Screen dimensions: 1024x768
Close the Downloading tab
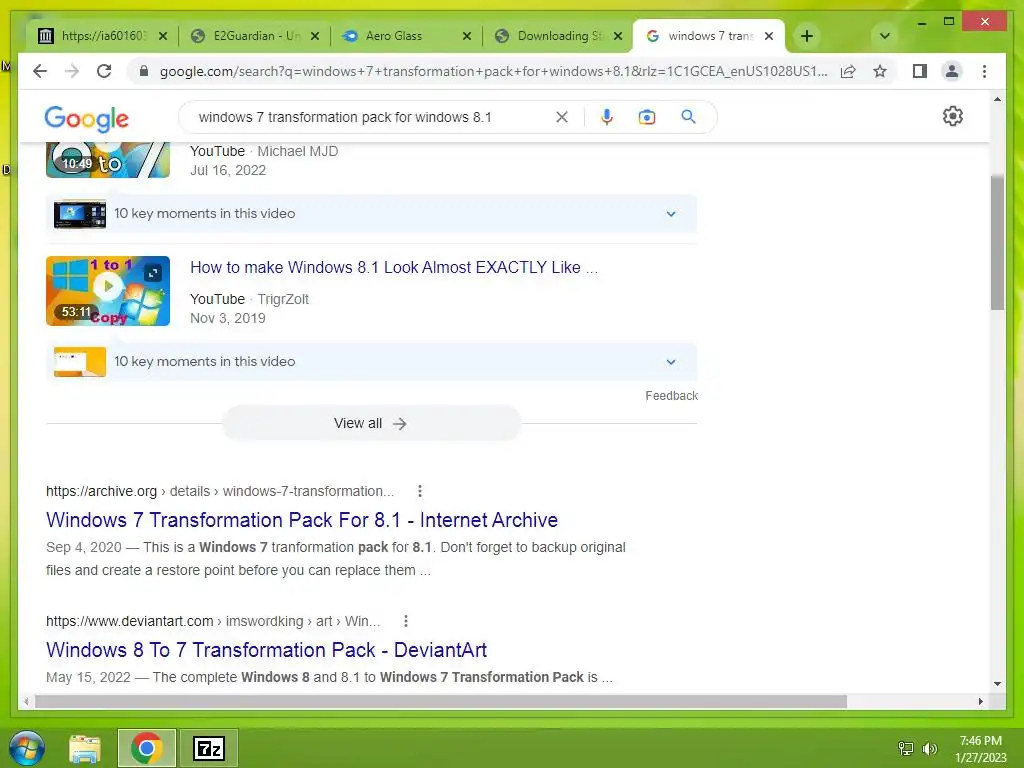[618, 36]
